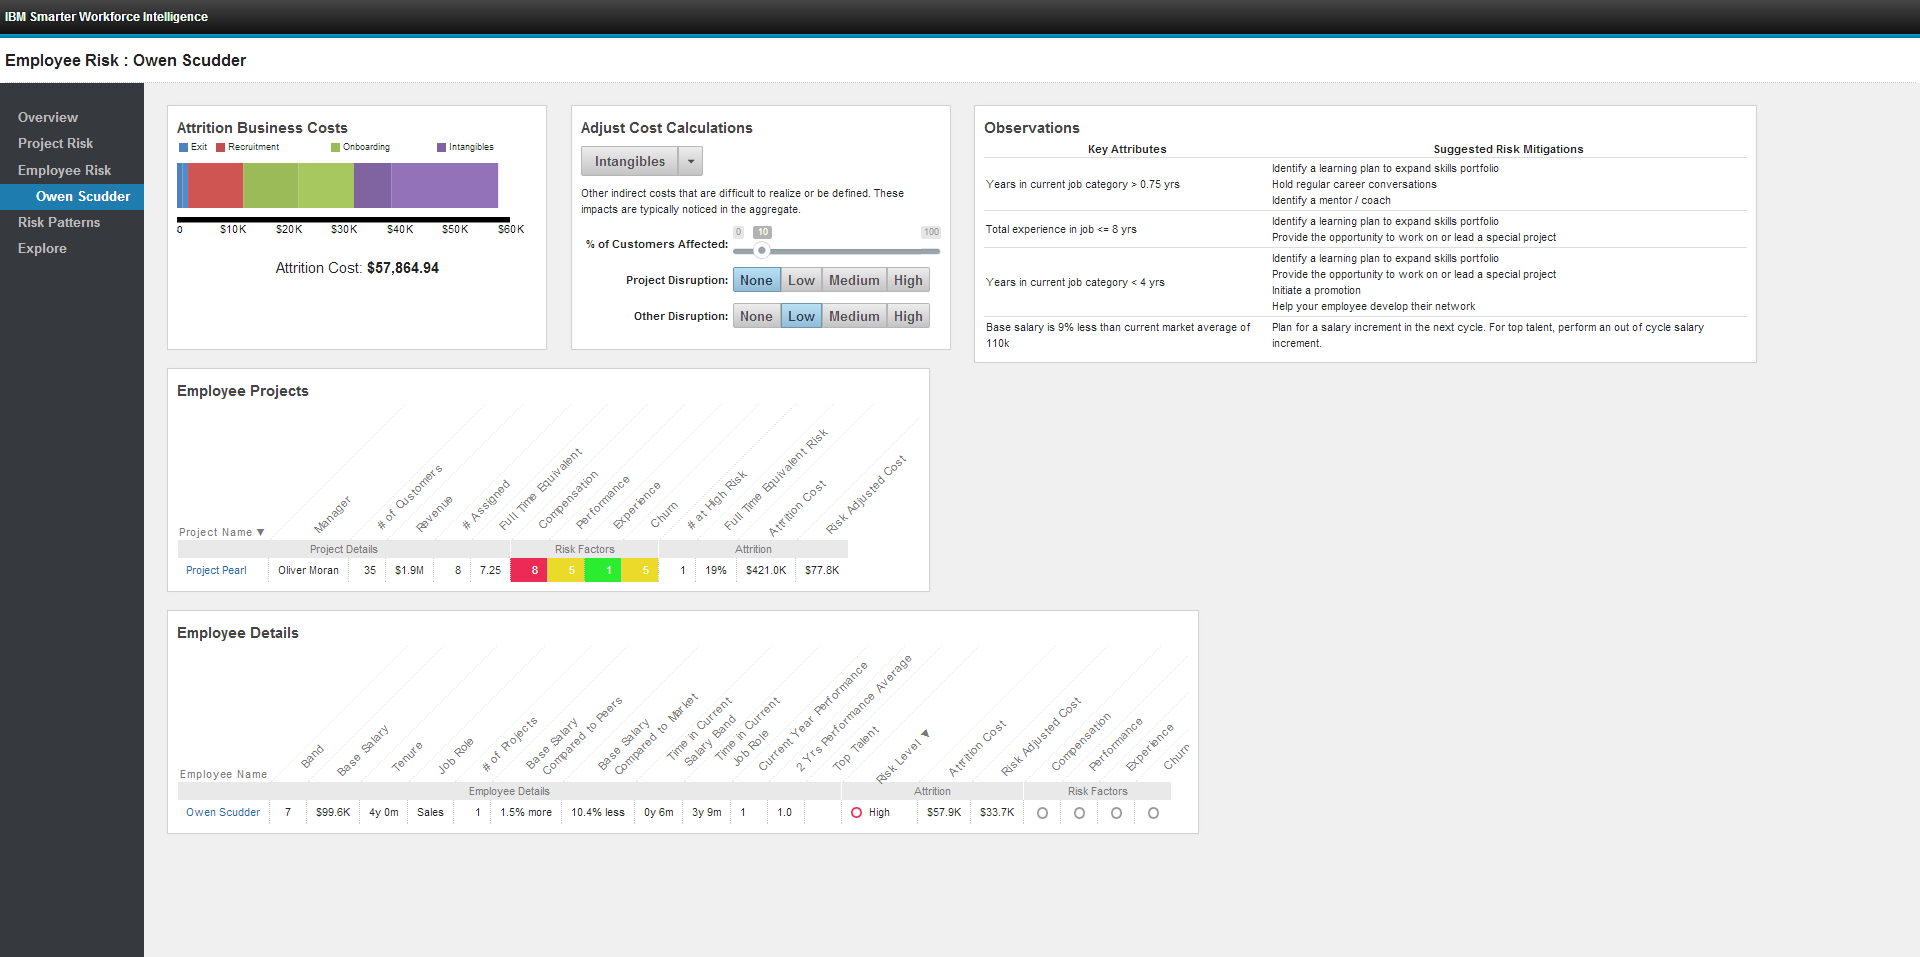Set Other Disruption to Low
Viewport: 1920px width, 957px height.
801,316
